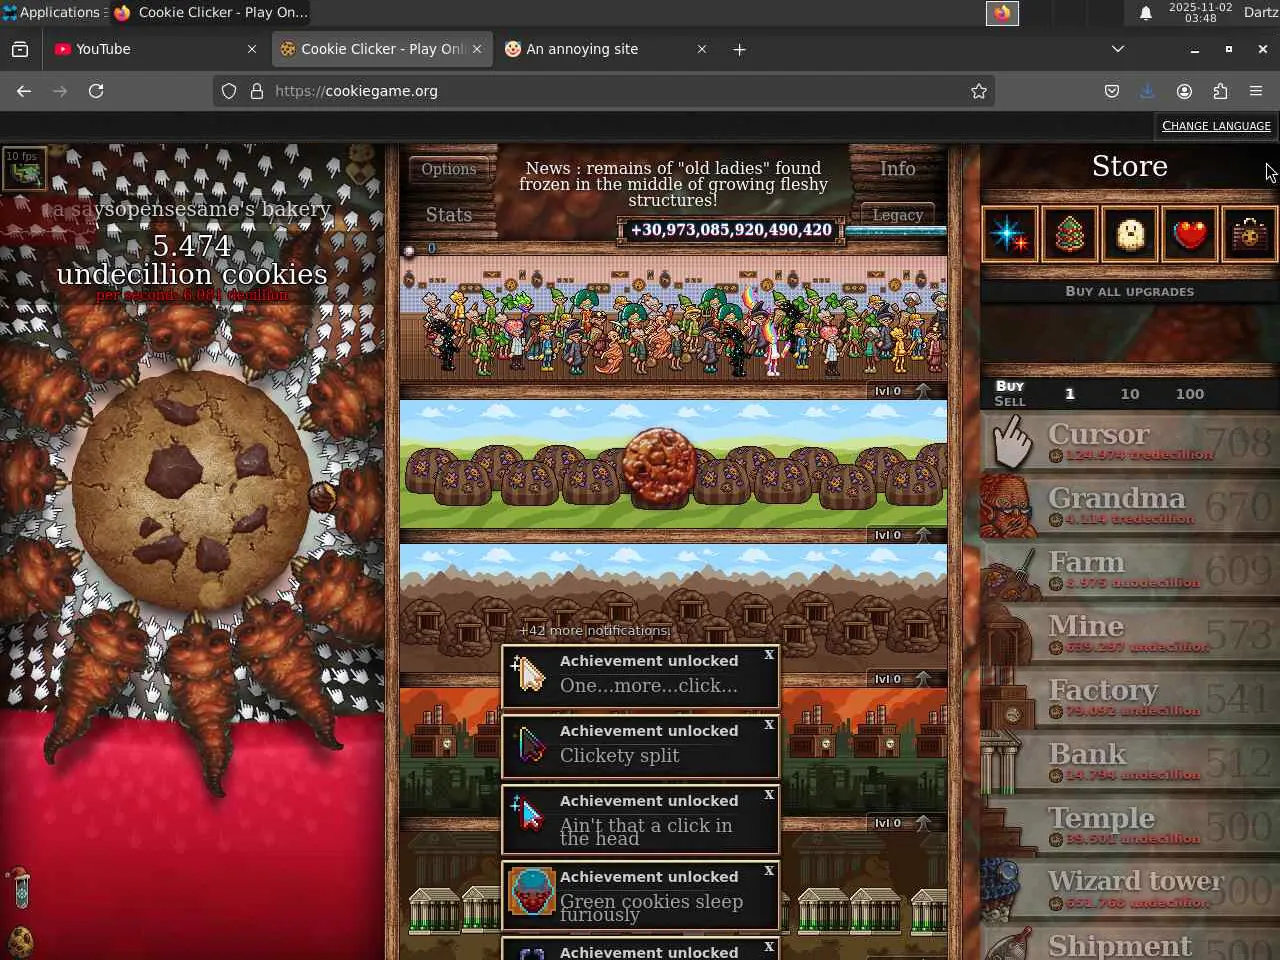Close the 'Green cookies sleep furiously' notification
1280x960 pixels.
tap(769, 871)
